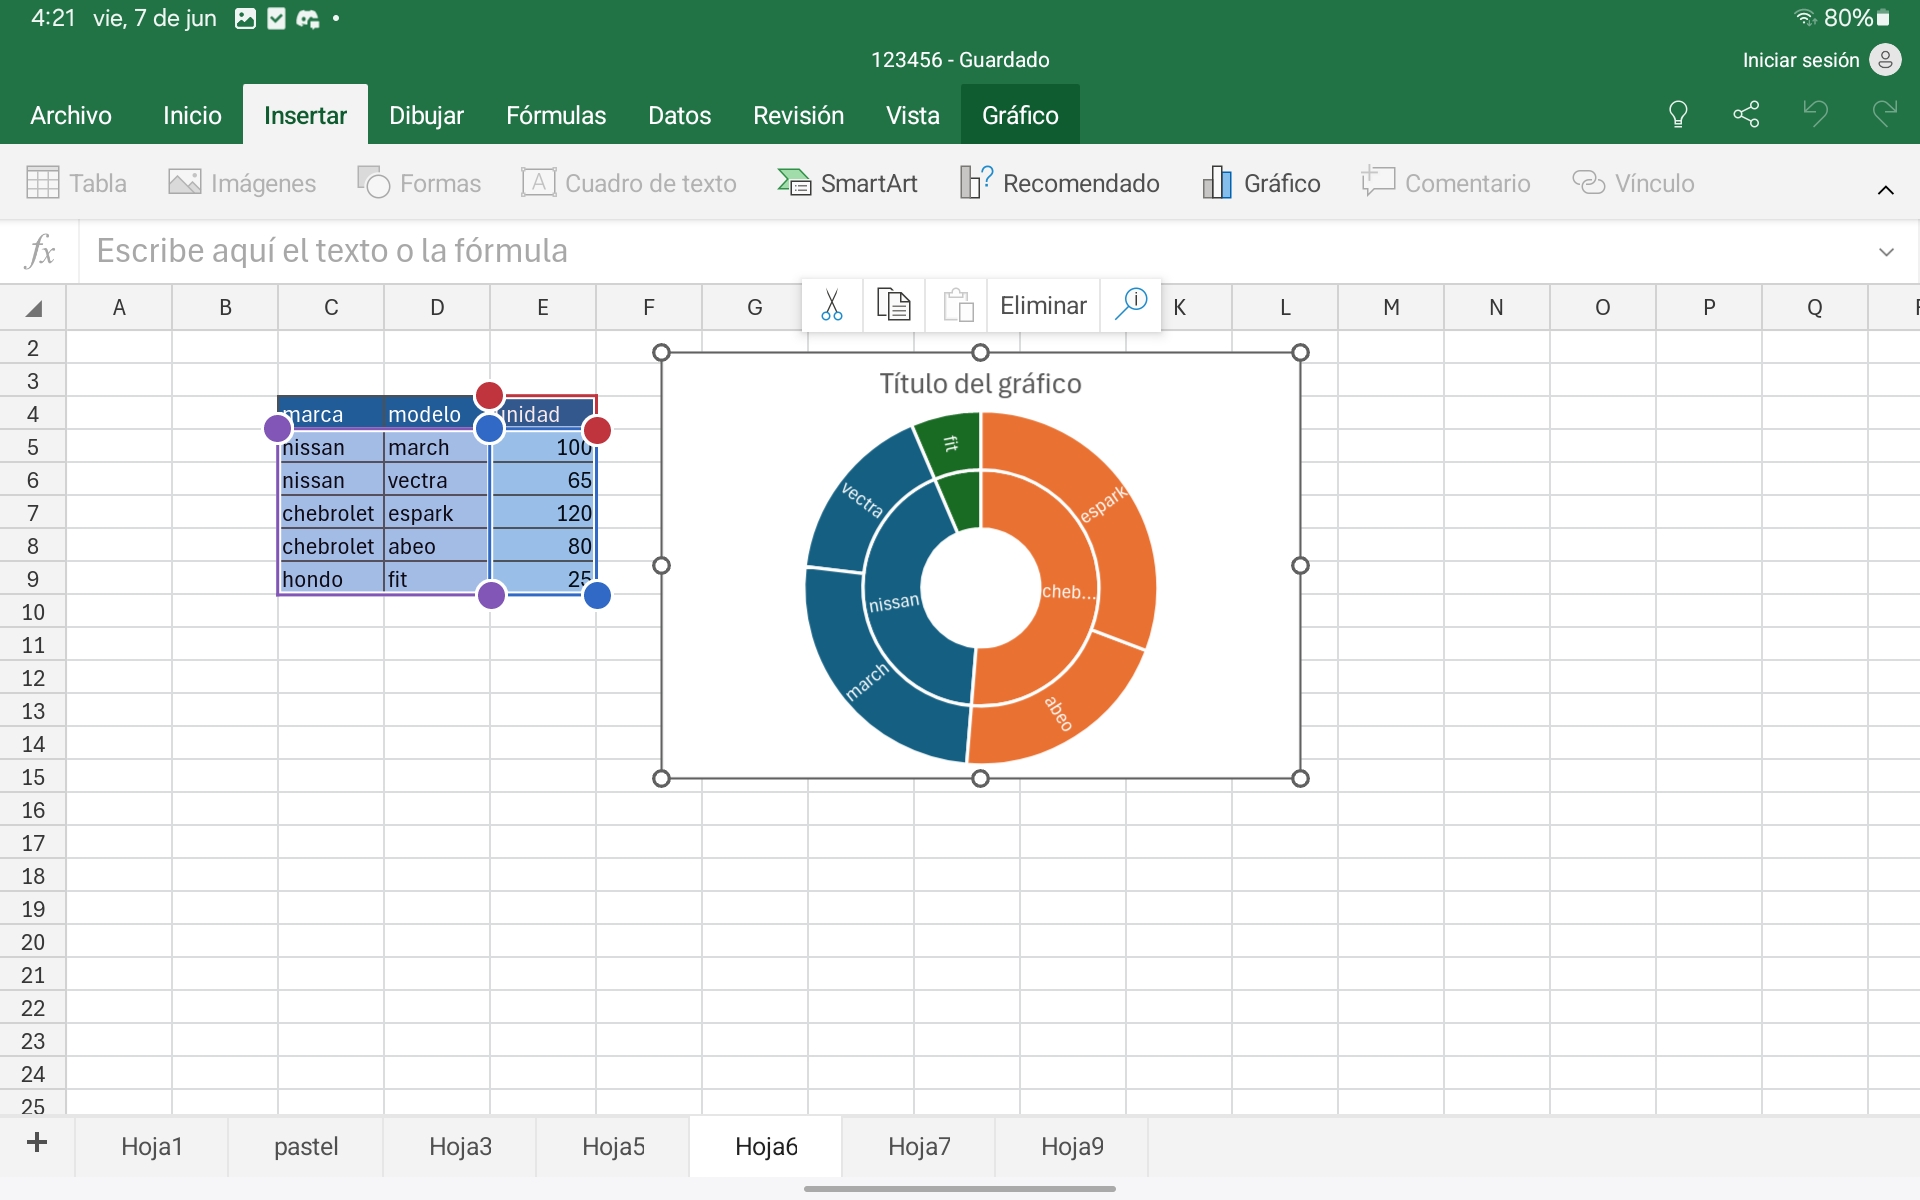This screenshot has width=1920, height=1200.
Task: Tap the select-all corner triangle
Action: point(34,308)
